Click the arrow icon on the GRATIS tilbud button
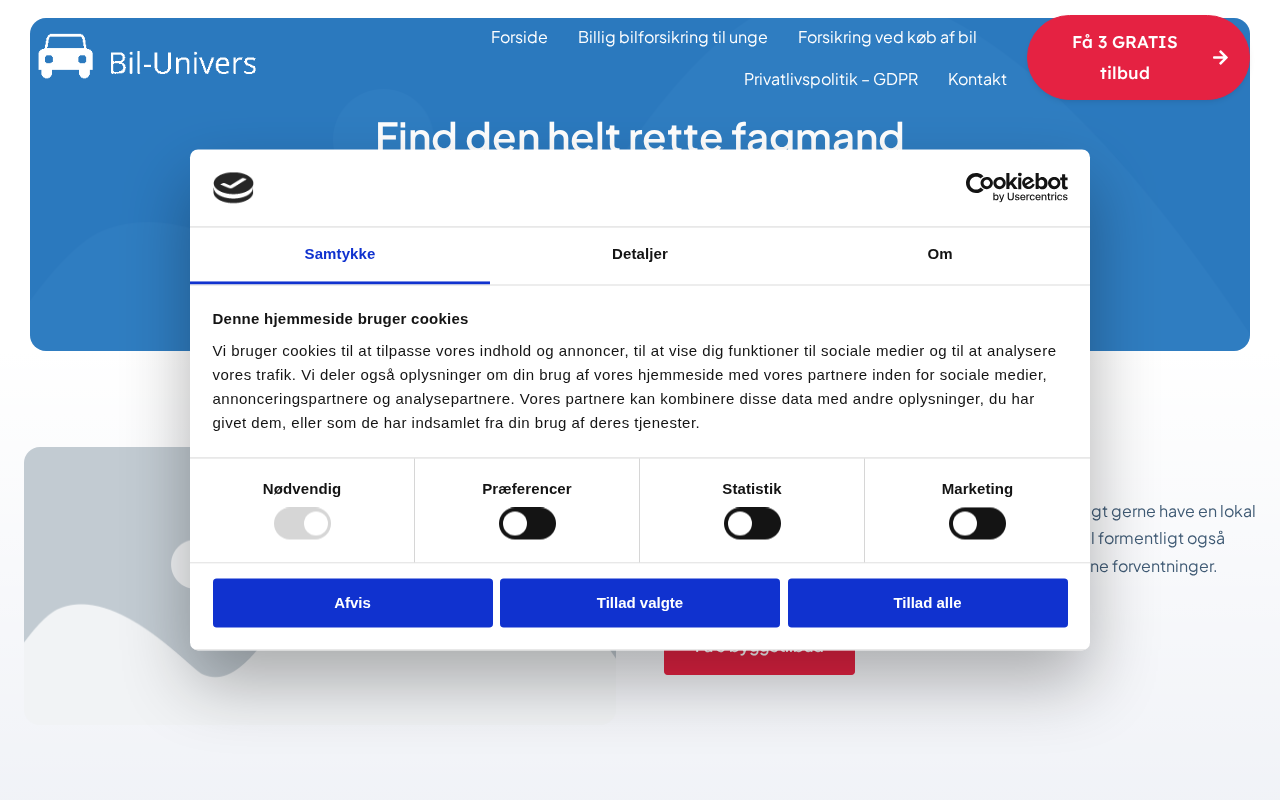The image size is (1280, 800). pos(1220,57)
